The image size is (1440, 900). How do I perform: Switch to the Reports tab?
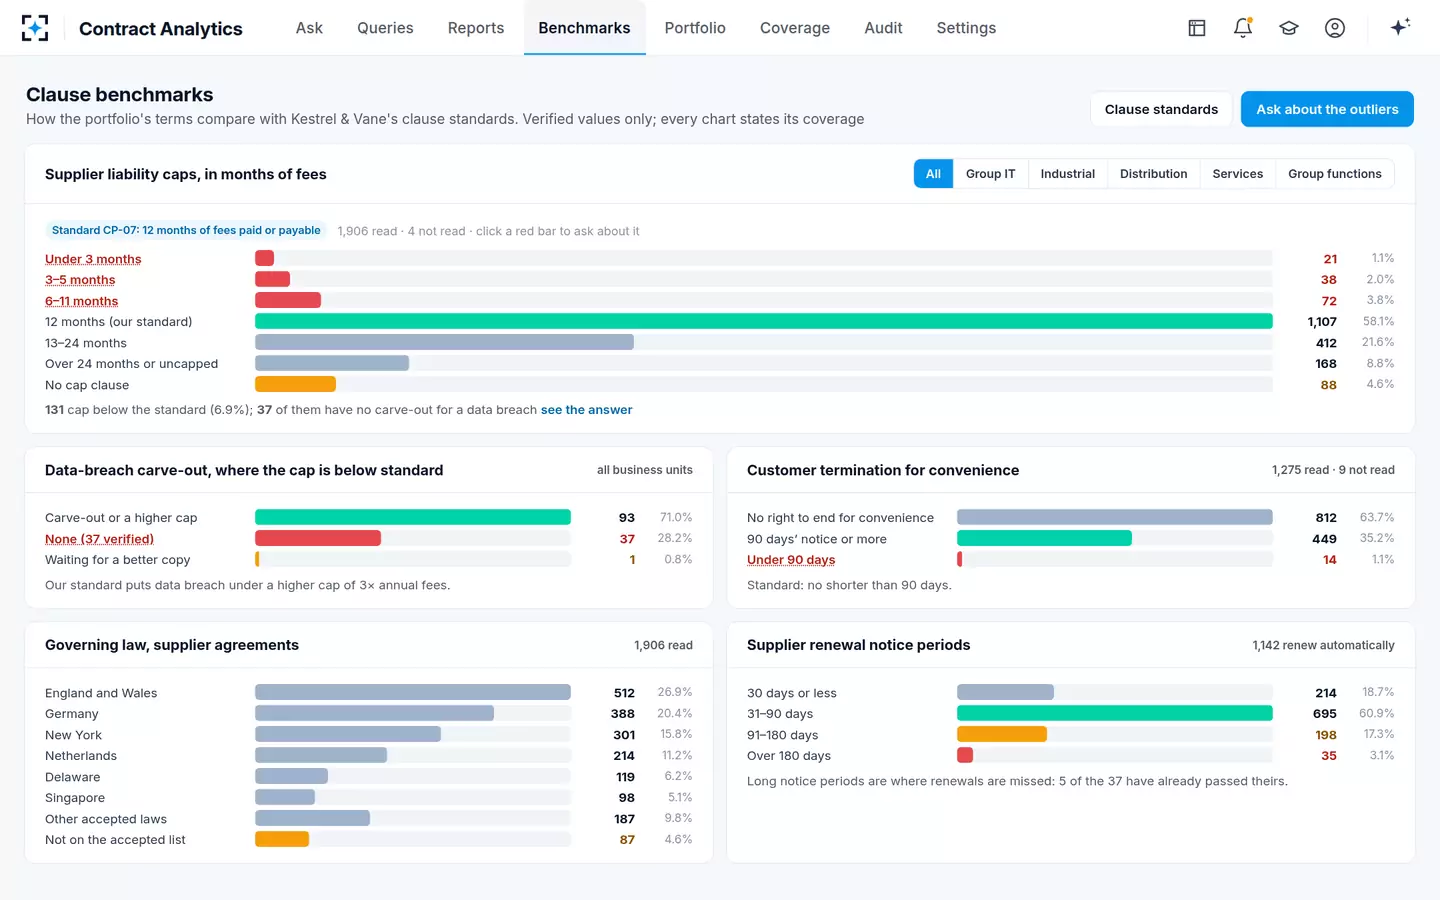[476, 28]
